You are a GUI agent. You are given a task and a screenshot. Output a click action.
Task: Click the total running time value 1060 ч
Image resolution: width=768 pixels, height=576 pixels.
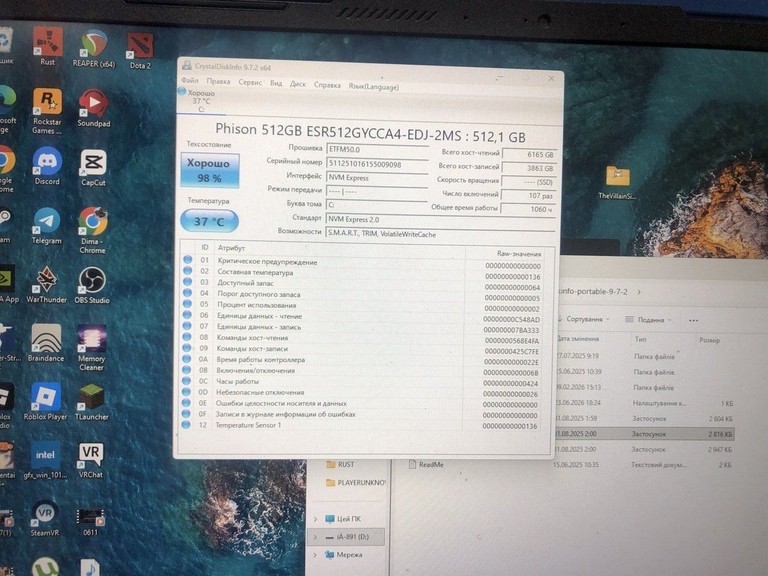coord(528,209)
